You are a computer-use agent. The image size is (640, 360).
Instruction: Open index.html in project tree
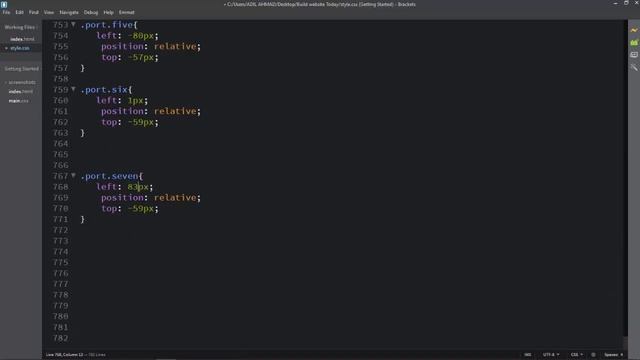pyautogui.click(x=20, y=91)
